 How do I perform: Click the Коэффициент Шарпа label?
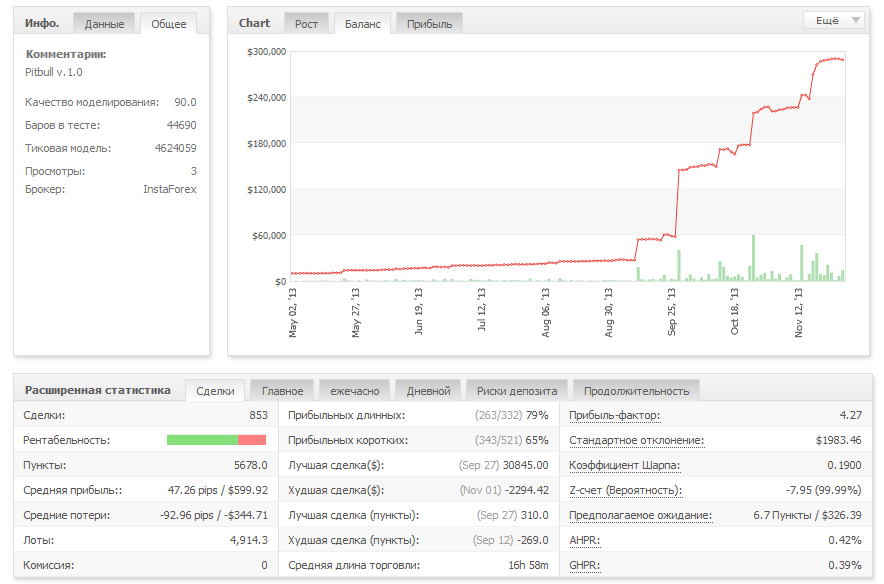(x=624, y=465)
